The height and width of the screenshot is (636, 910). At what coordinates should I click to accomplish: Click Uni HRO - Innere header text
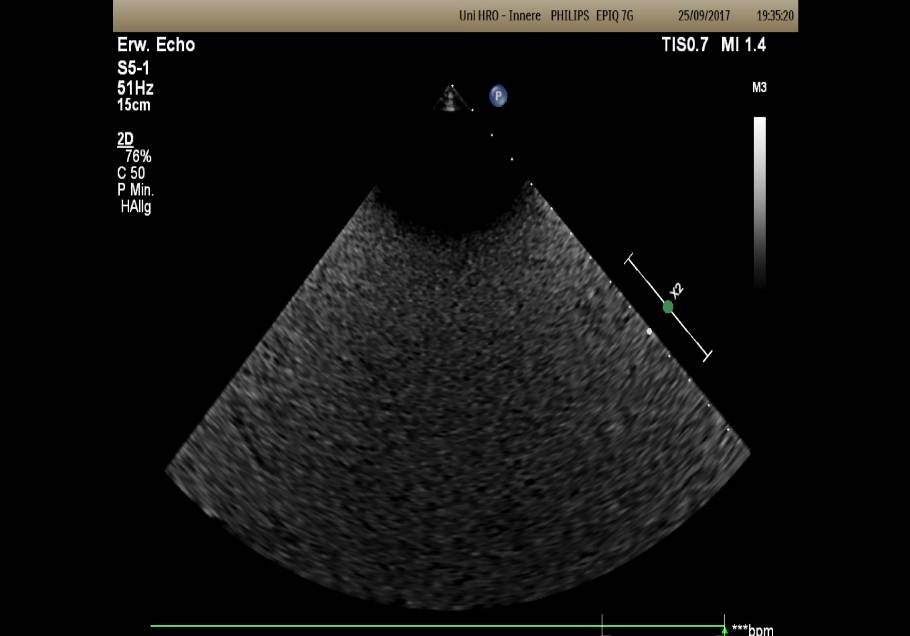pyautogui.click(x=499, y=16)
